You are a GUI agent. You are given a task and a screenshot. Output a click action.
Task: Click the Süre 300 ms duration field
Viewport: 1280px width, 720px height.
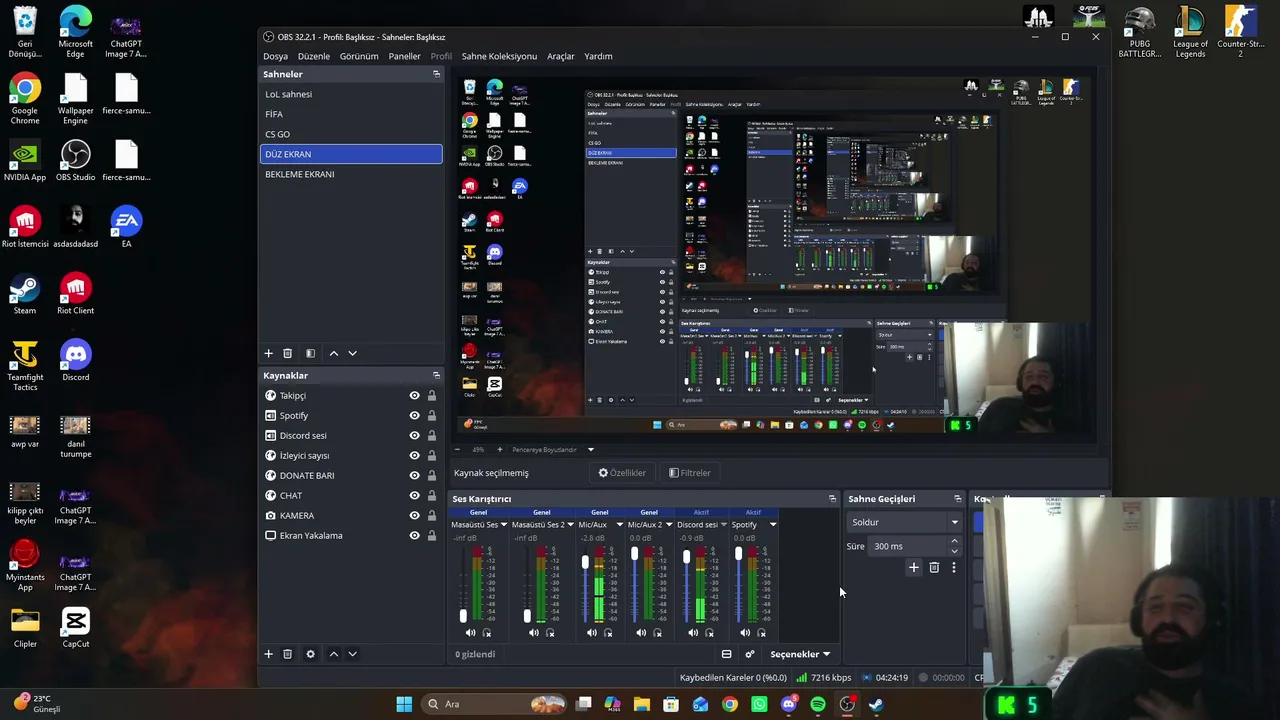[x=915, y=546]
